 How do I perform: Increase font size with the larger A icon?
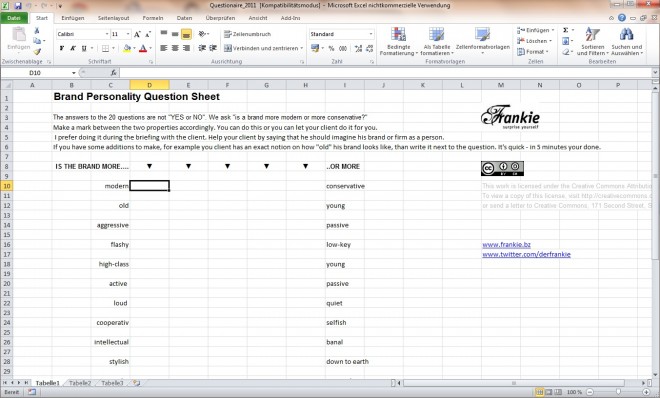tap(137, 34)
